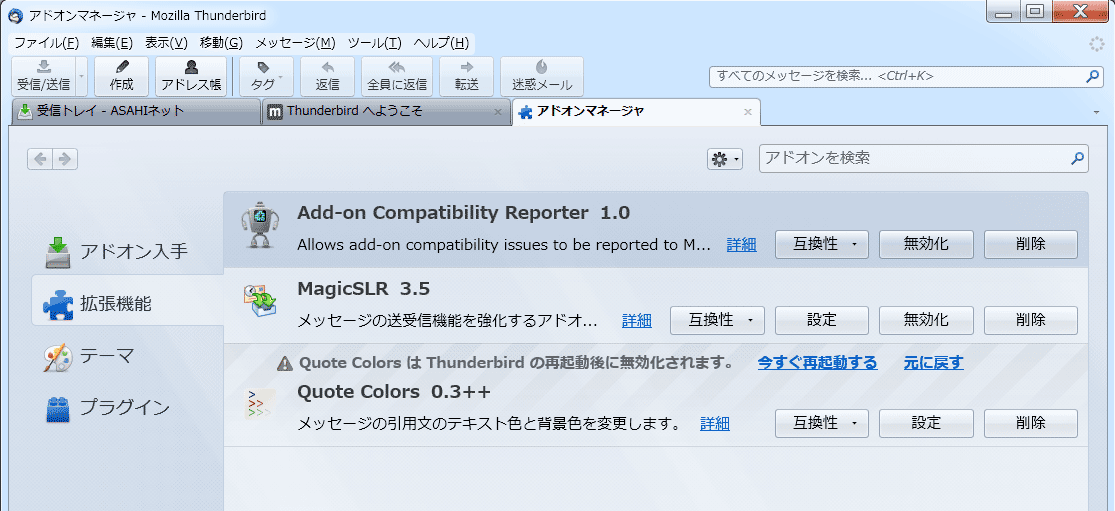This screenshot has width=1115, height=511.
Task: Open the 編集(E) menu
Action: (x=112, y=43)
